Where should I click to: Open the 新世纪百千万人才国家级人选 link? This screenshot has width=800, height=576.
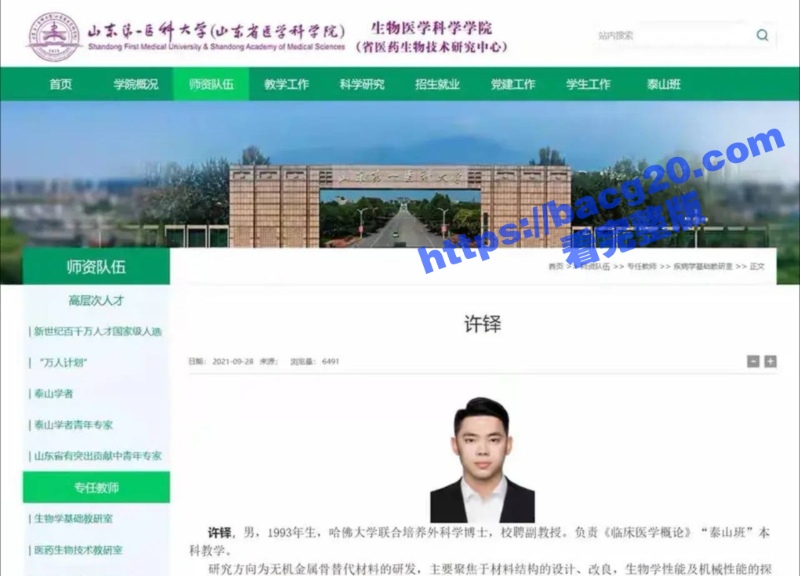coord(97,331)
